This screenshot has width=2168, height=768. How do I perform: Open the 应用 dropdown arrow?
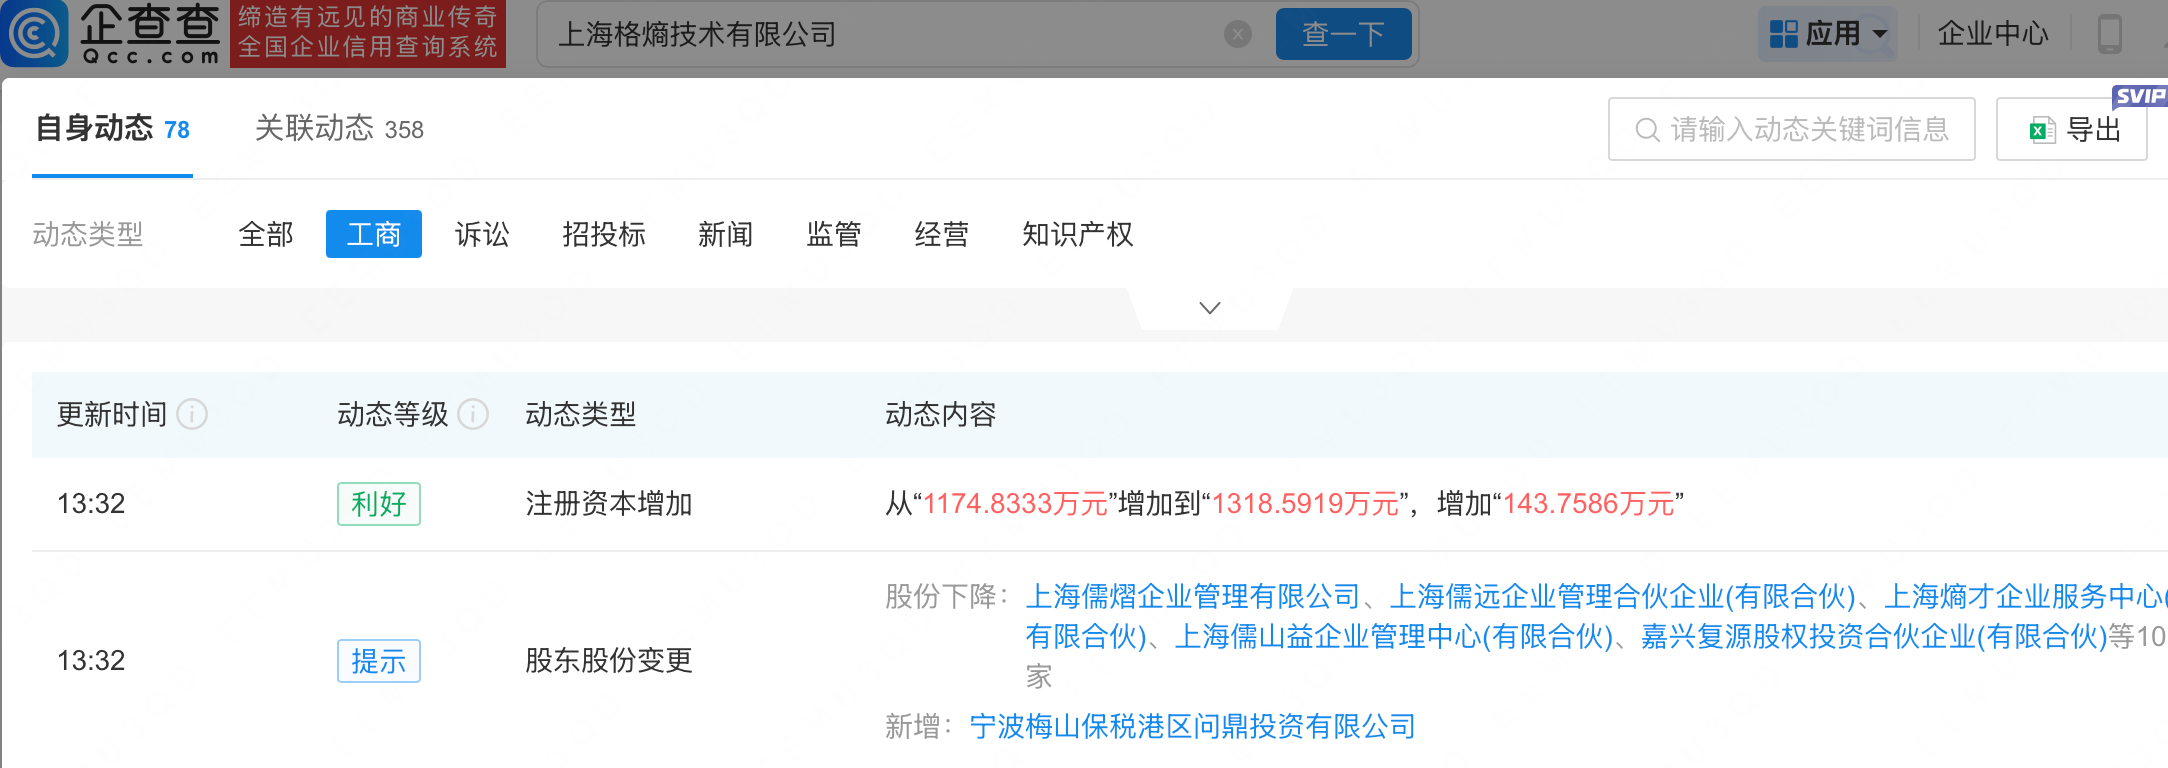pyautogui.click(x=1880, y=34)
